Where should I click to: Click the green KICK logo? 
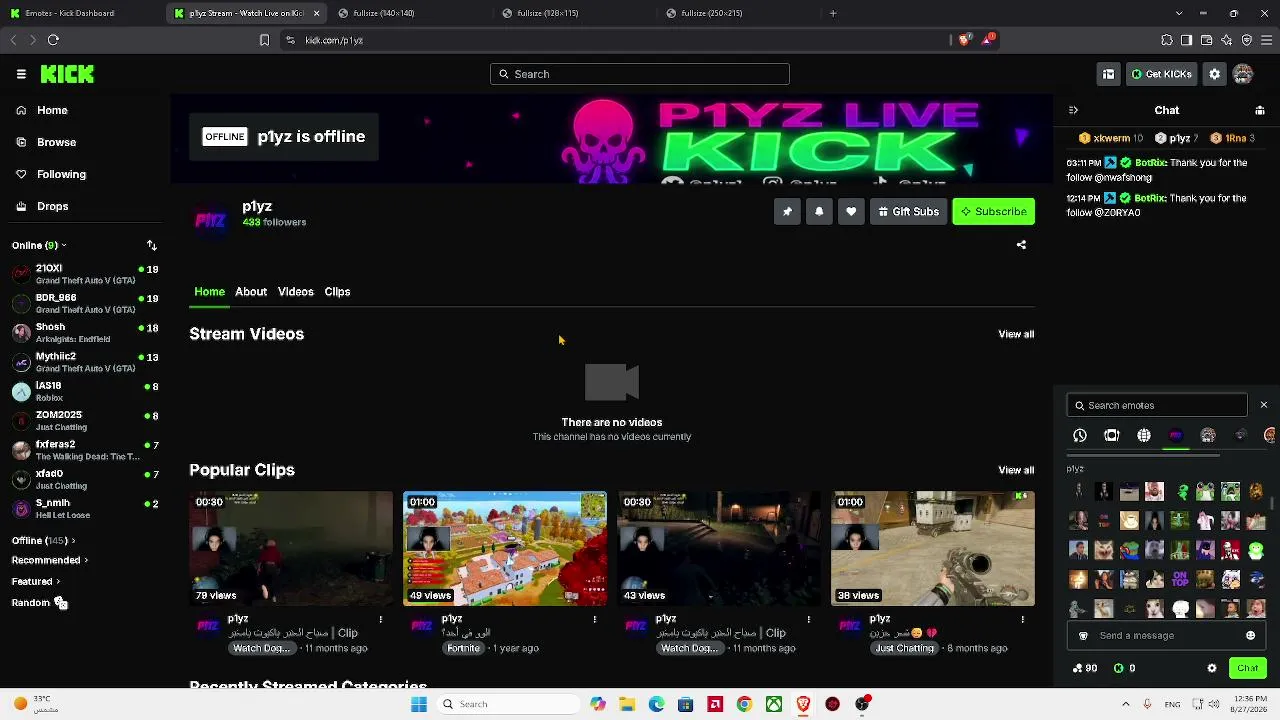[67, 74]
